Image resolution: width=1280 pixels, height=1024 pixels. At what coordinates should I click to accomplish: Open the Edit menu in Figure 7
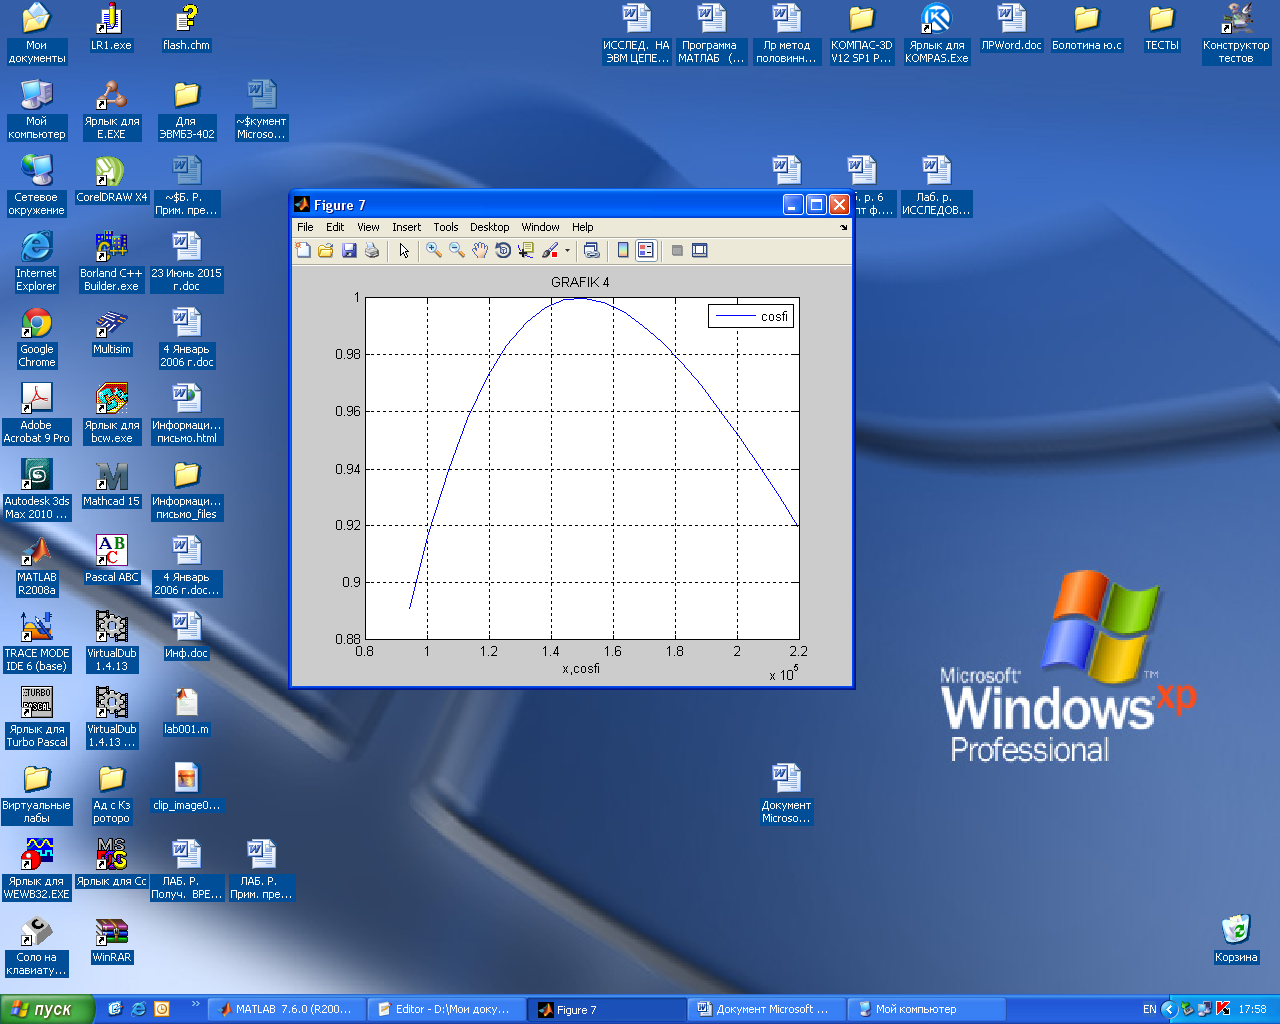click(335, 227)
